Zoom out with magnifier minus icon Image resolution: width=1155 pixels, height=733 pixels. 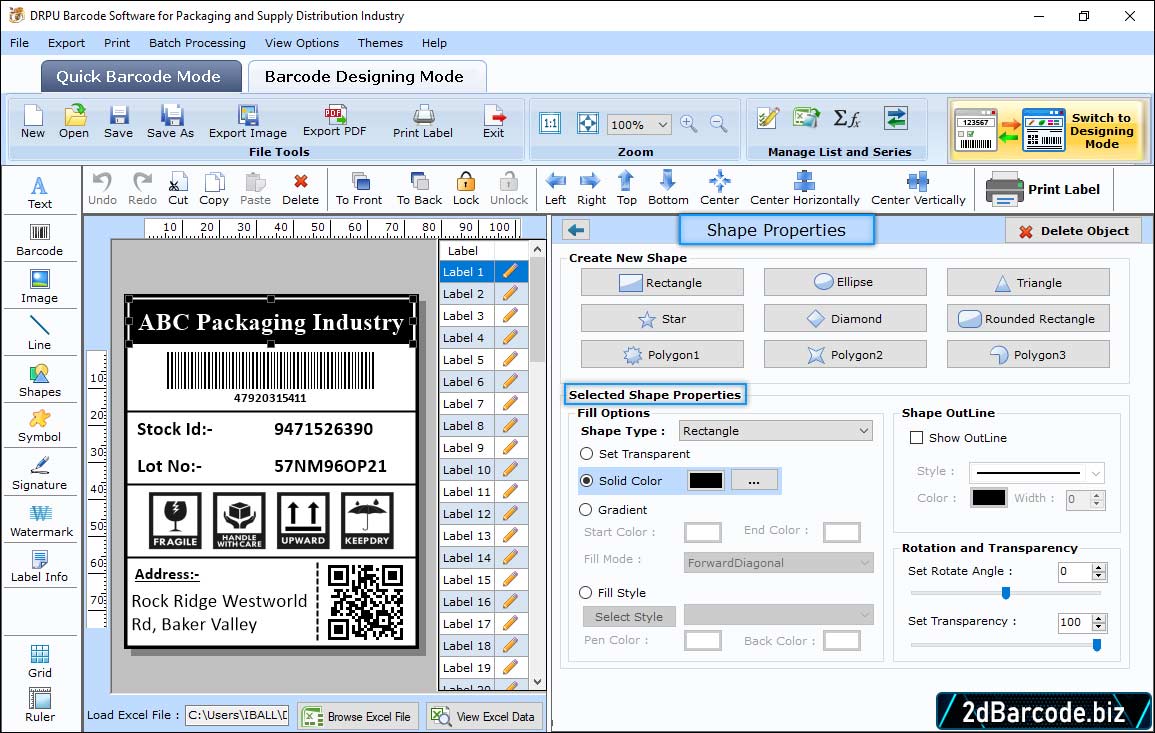point(718,124)
